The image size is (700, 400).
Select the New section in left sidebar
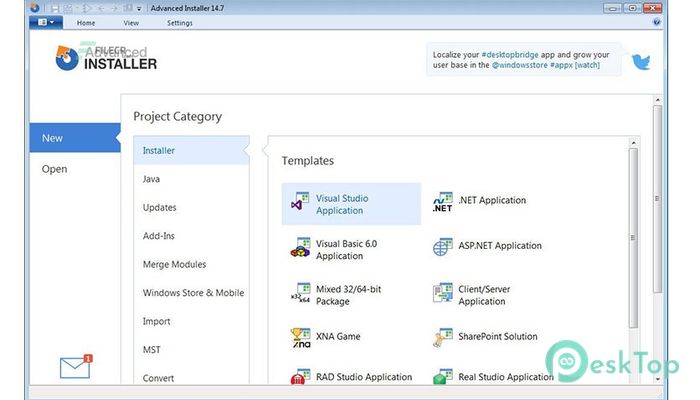click(75, 138)
